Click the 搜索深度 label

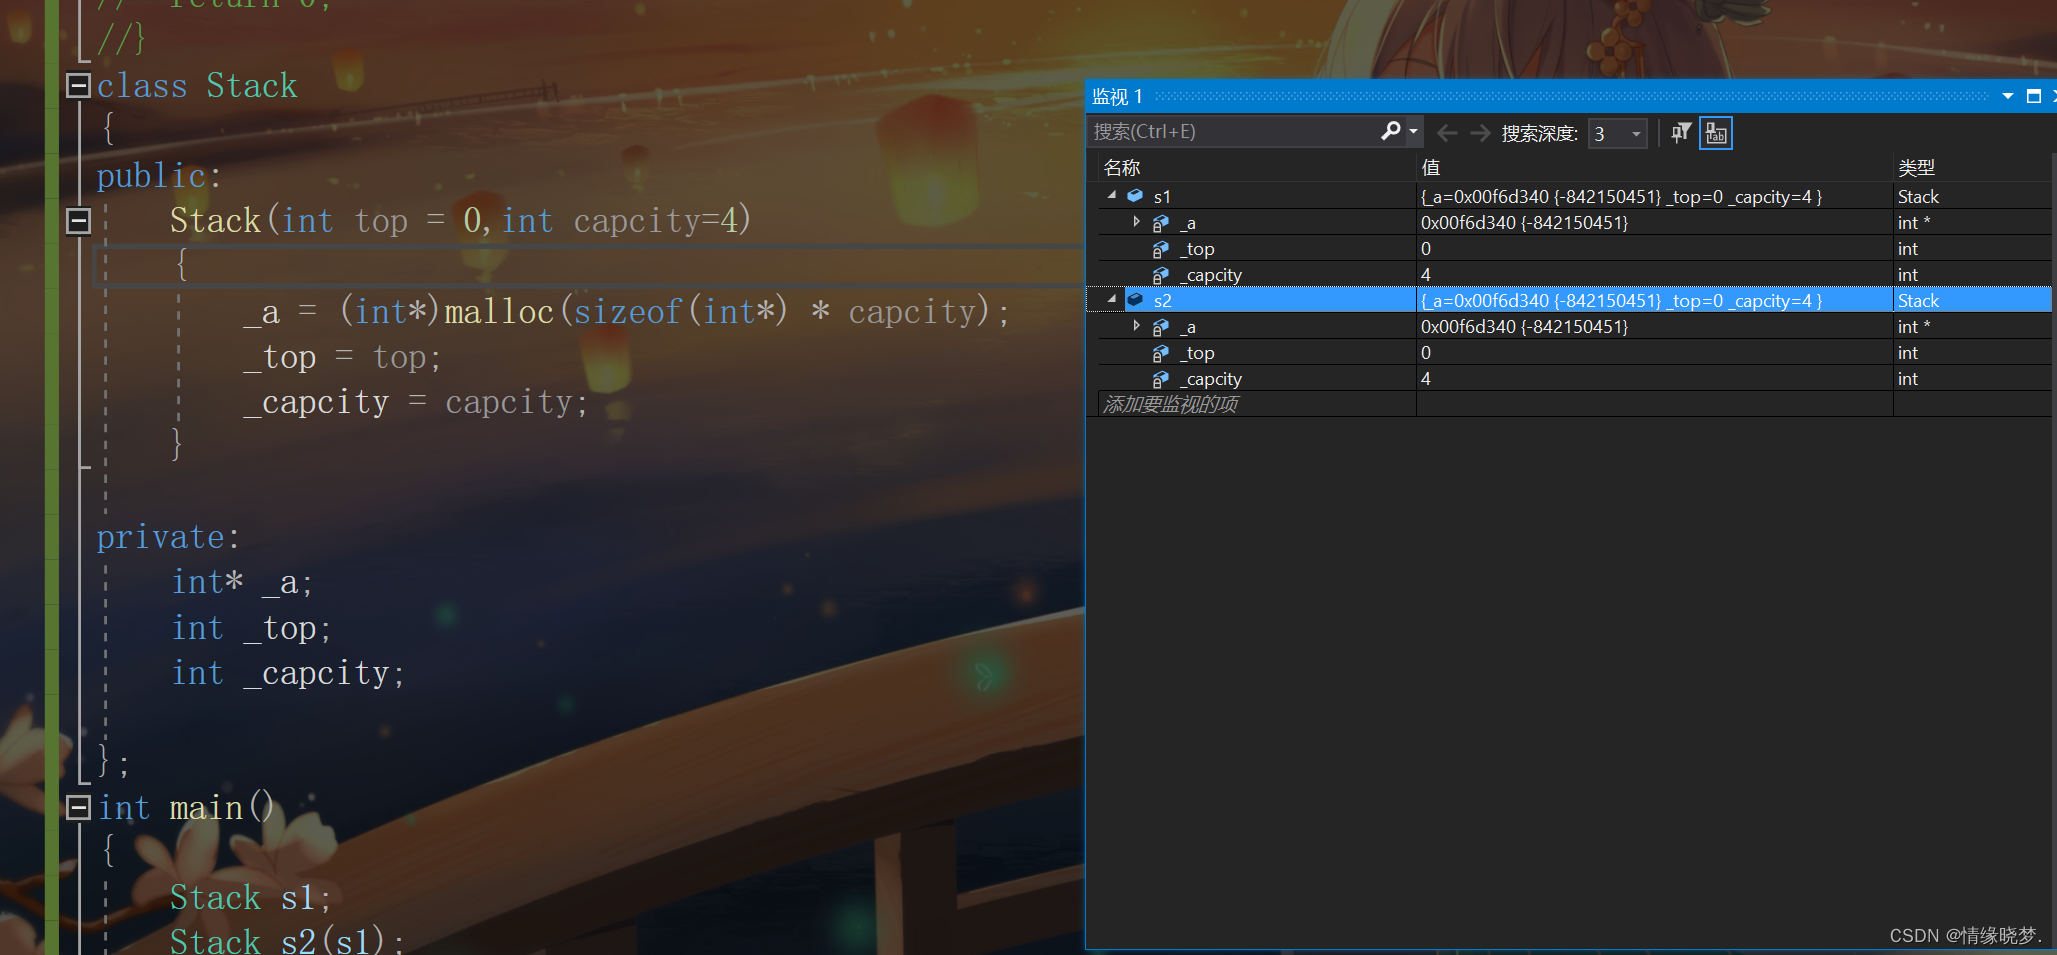pyautogui.click(x=1539, y=133)
